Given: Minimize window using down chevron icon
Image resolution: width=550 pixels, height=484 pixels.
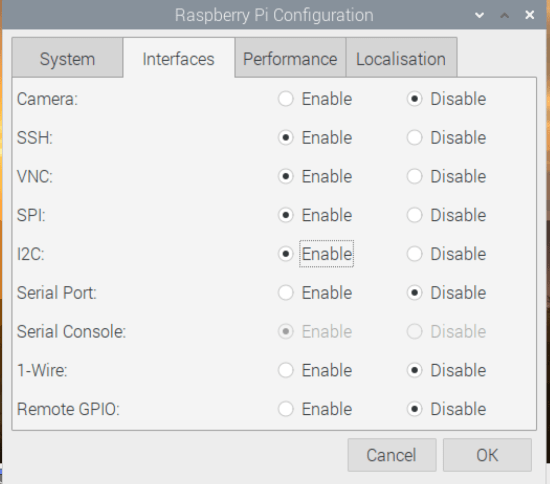Looking at the screenshot, I should tap(479, 15).
